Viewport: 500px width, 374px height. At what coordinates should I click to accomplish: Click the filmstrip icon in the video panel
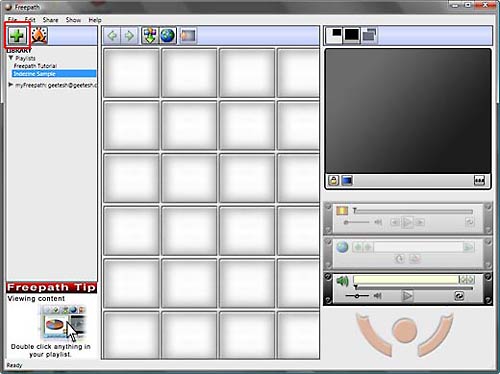tap(342, 211)
